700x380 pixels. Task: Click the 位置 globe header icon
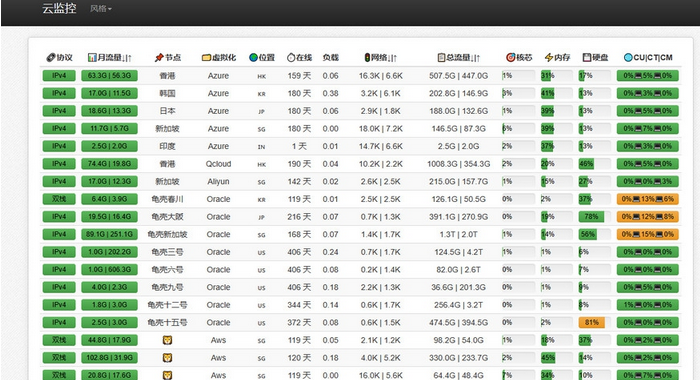(253, 58)
